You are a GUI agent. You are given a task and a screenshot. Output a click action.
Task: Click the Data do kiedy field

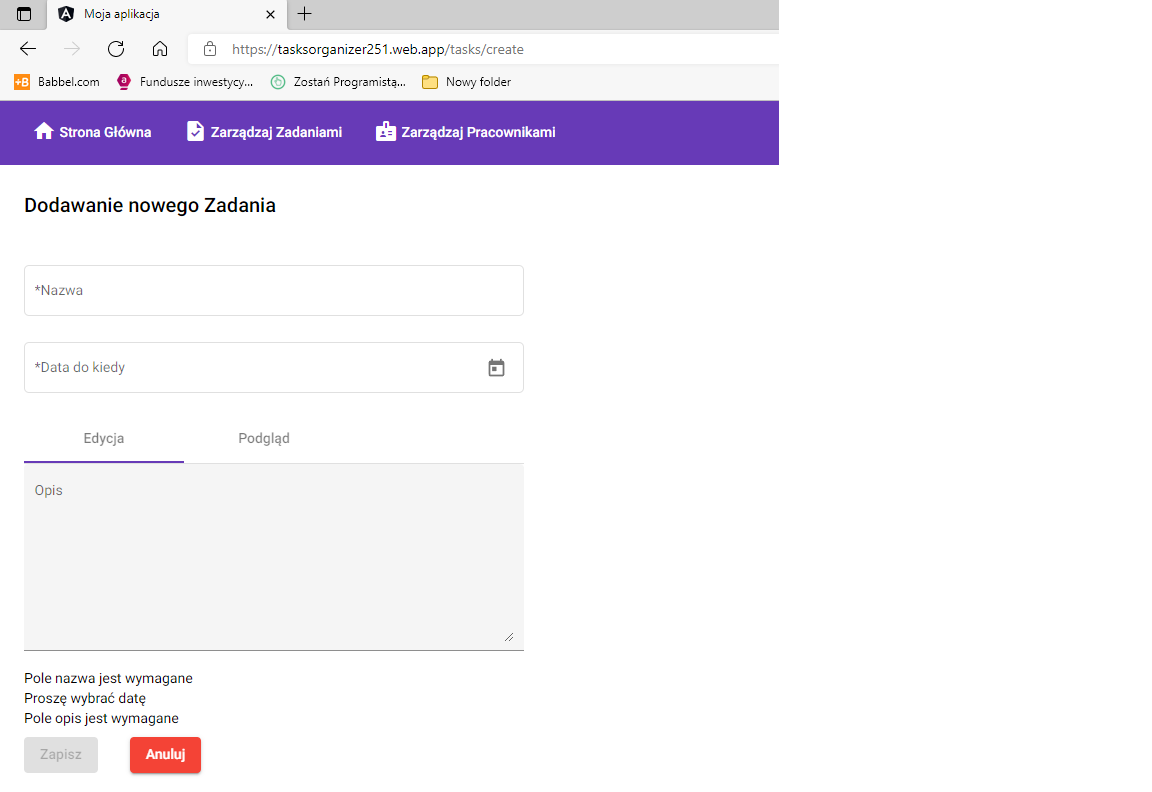click(273, 367)
